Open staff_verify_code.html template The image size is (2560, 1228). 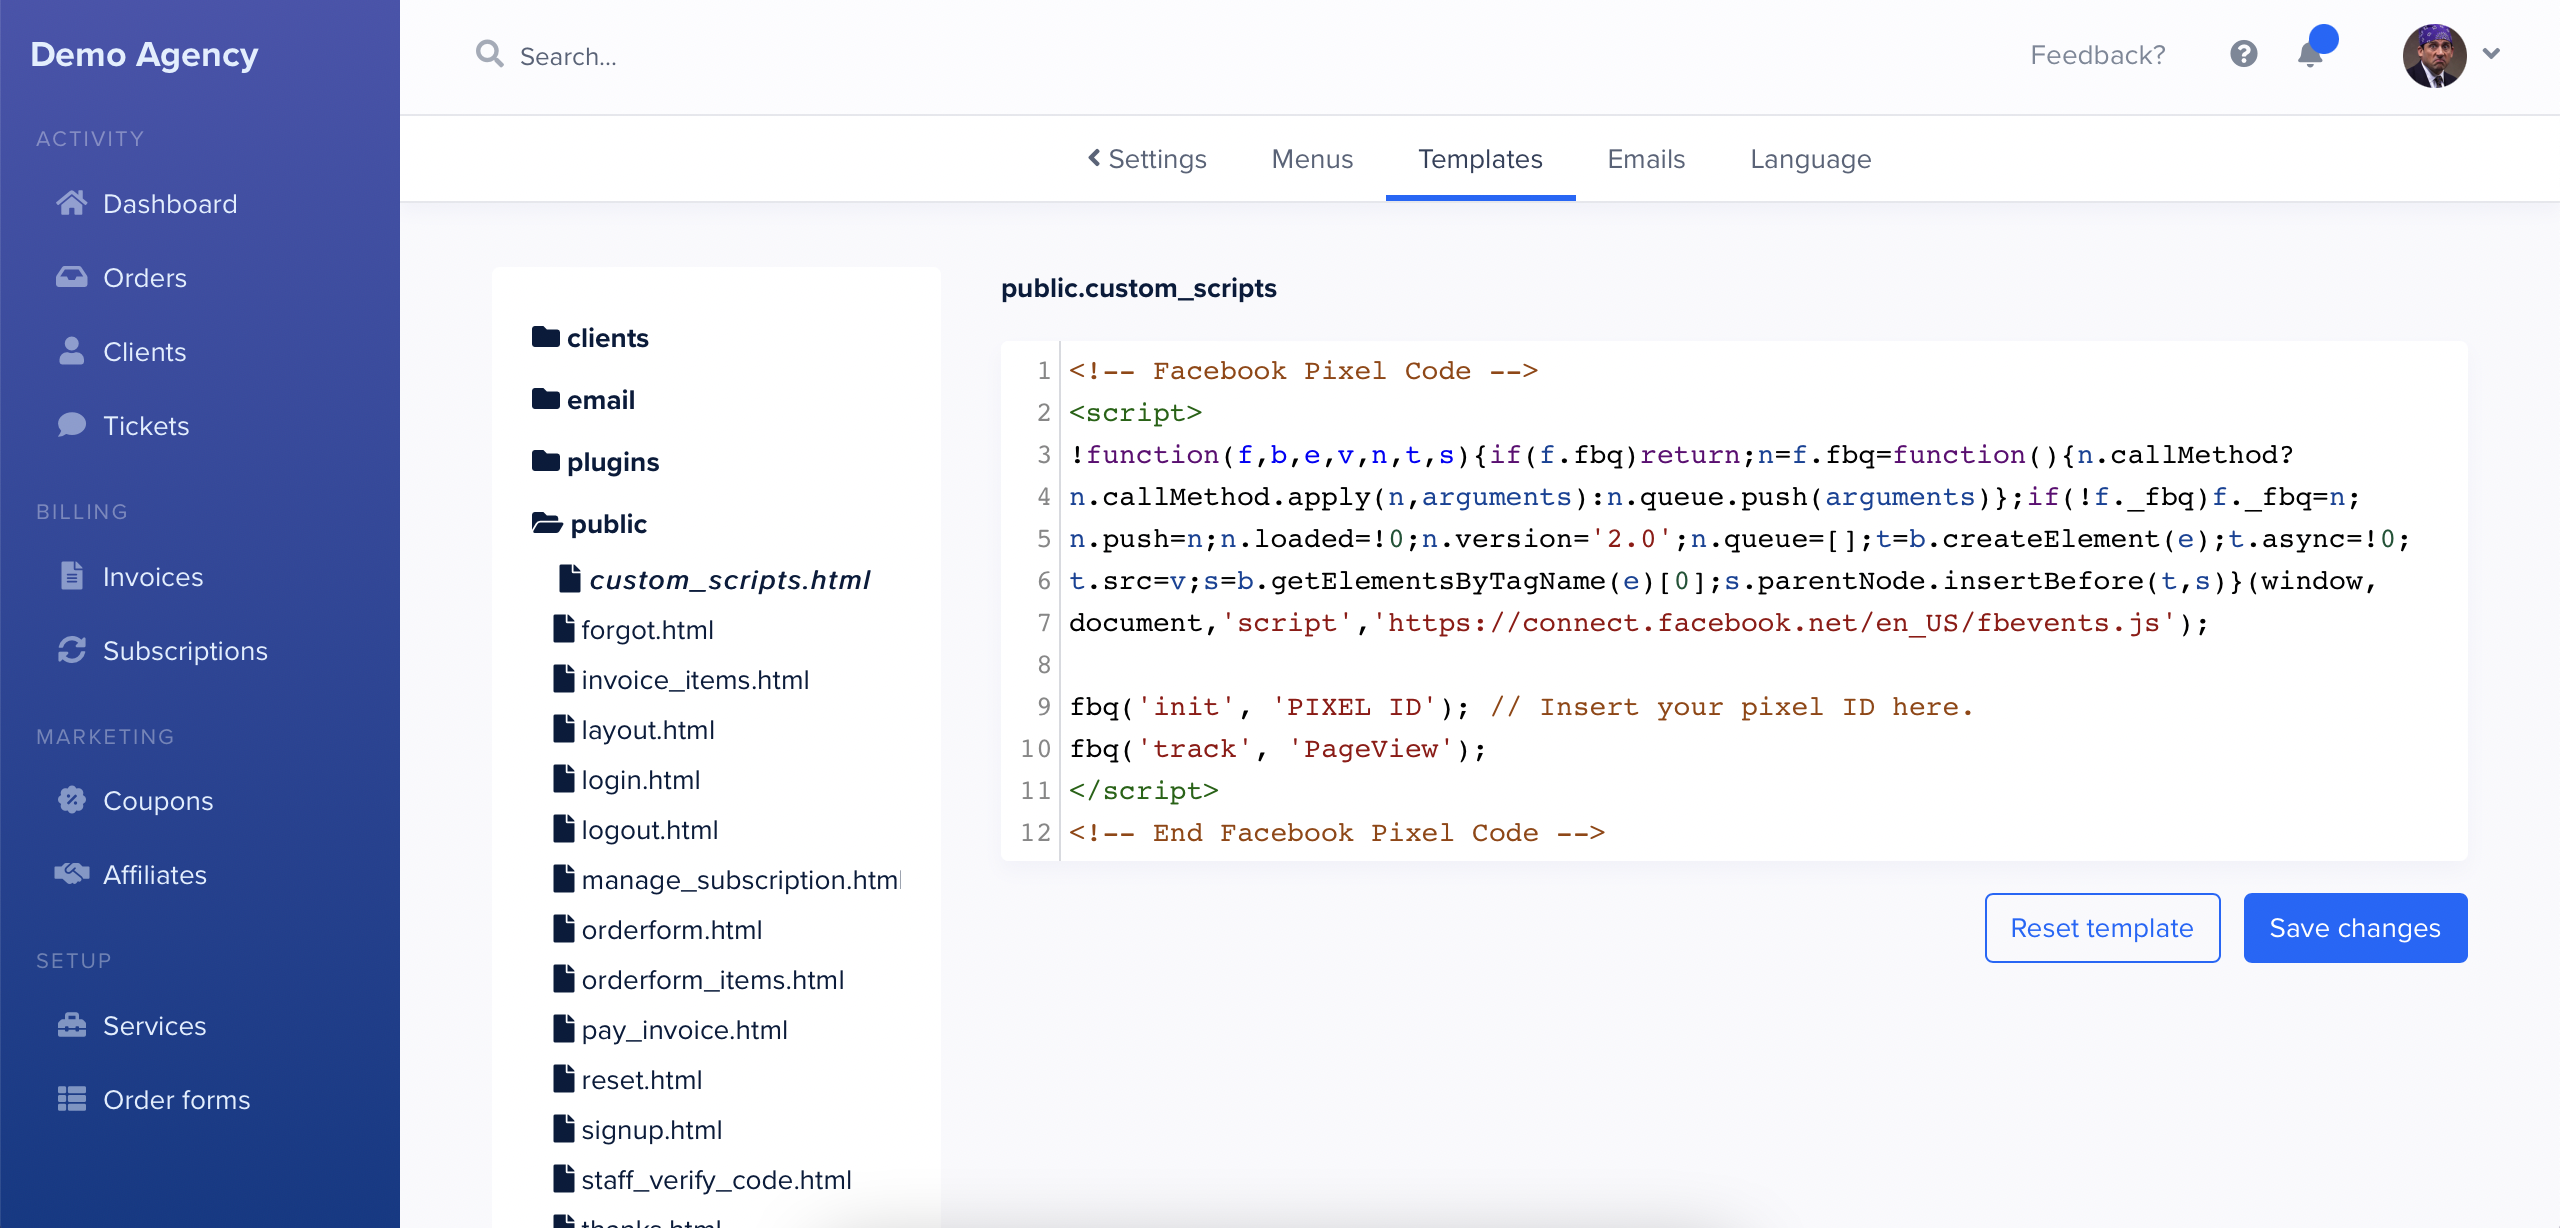(716, 1180)
